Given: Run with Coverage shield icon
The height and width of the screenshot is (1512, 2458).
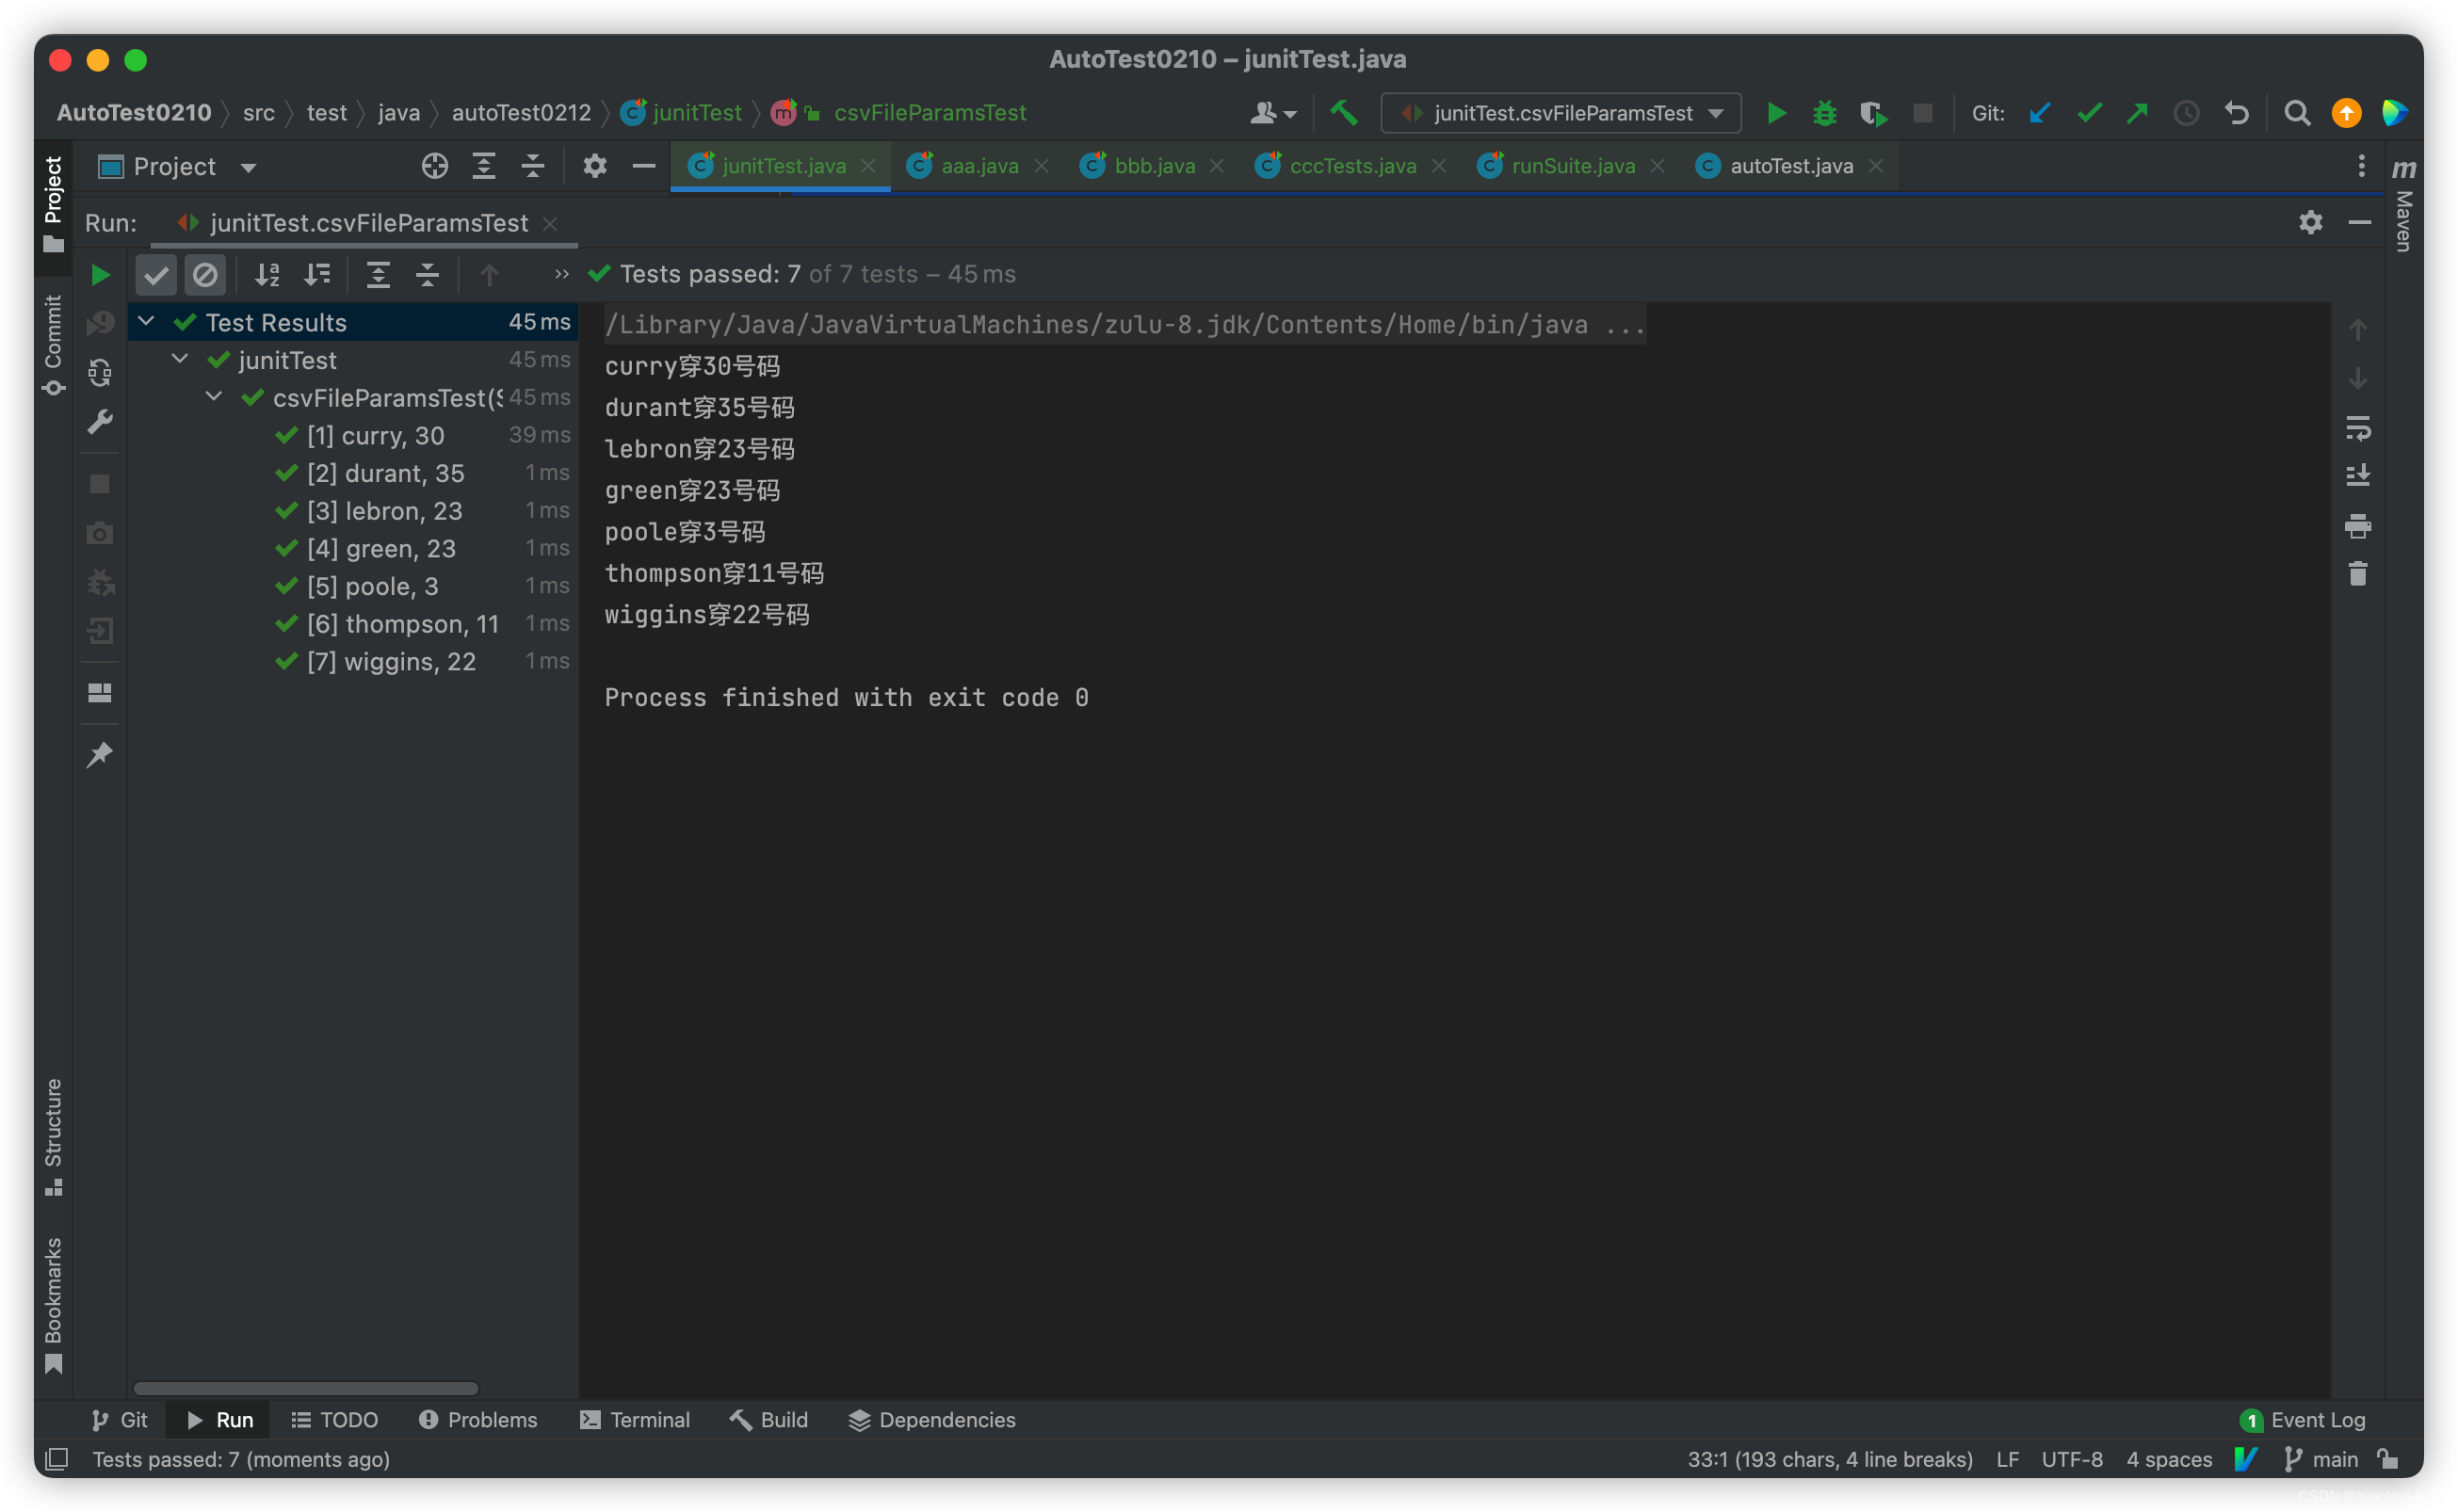Looking at the screenshot, I should pos(1874,113).
